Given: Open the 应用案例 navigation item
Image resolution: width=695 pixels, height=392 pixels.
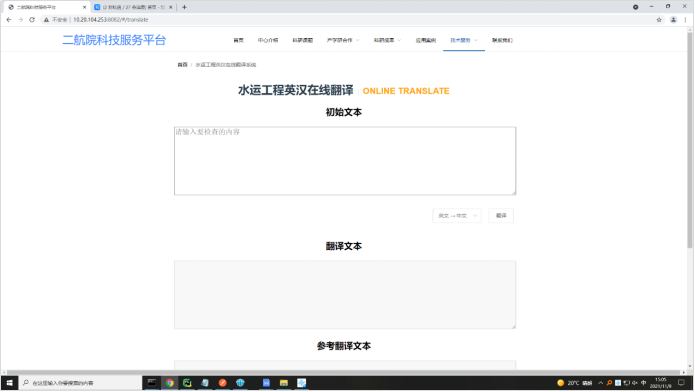Looking at the screenshot, I should coord(426,40).
